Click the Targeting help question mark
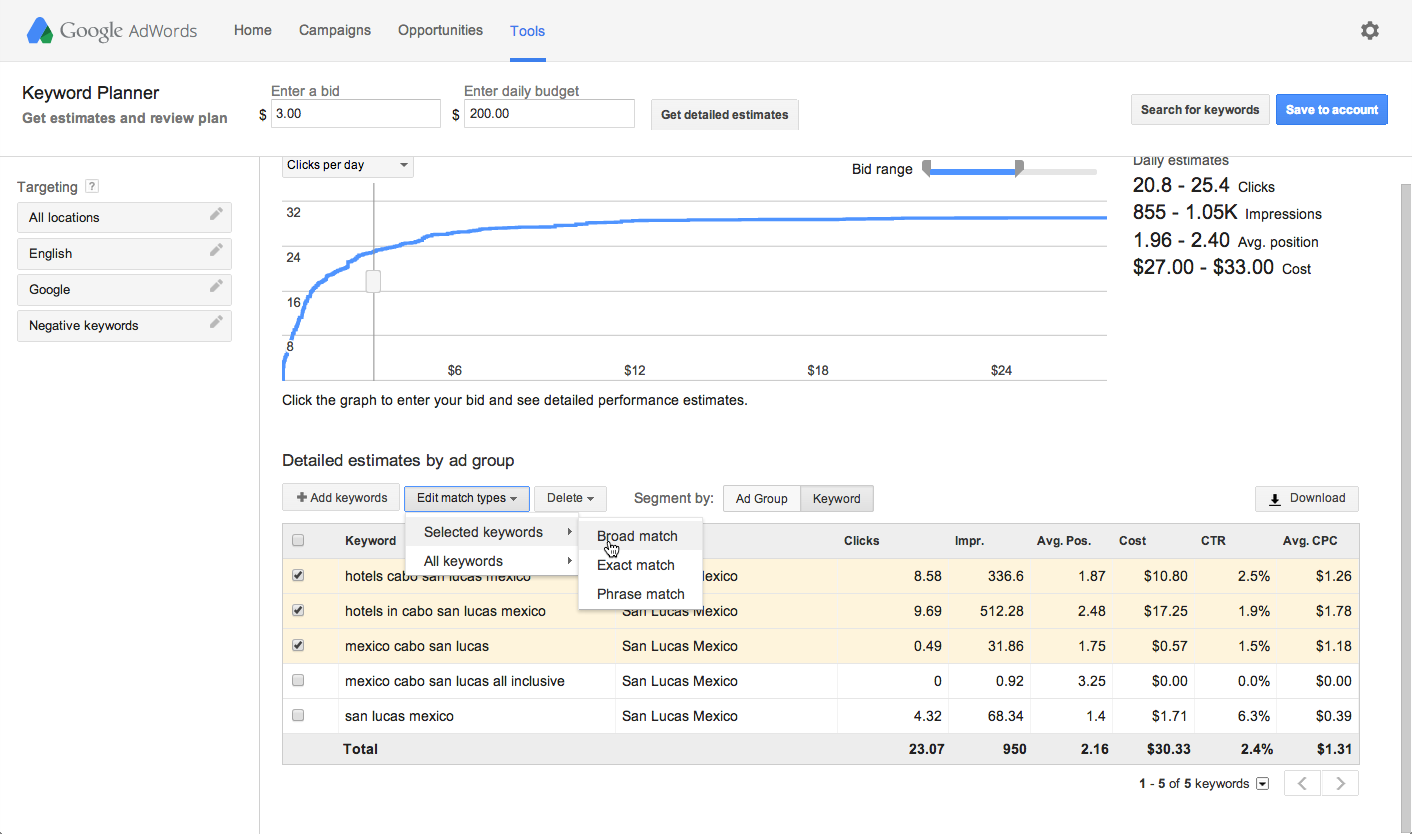The width and height of the screenshot is (1412, 834). tap(92, 186)
